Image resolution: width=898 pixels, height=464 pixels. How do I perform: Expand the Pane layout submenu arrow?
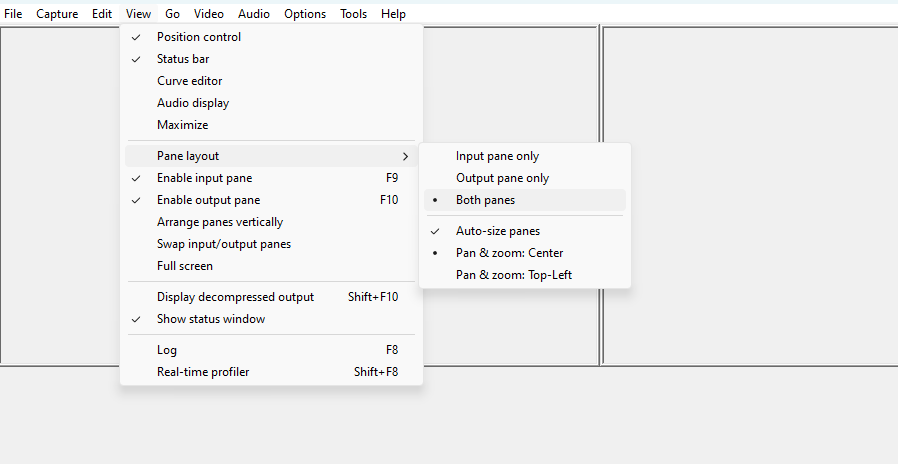coord(405,156)
